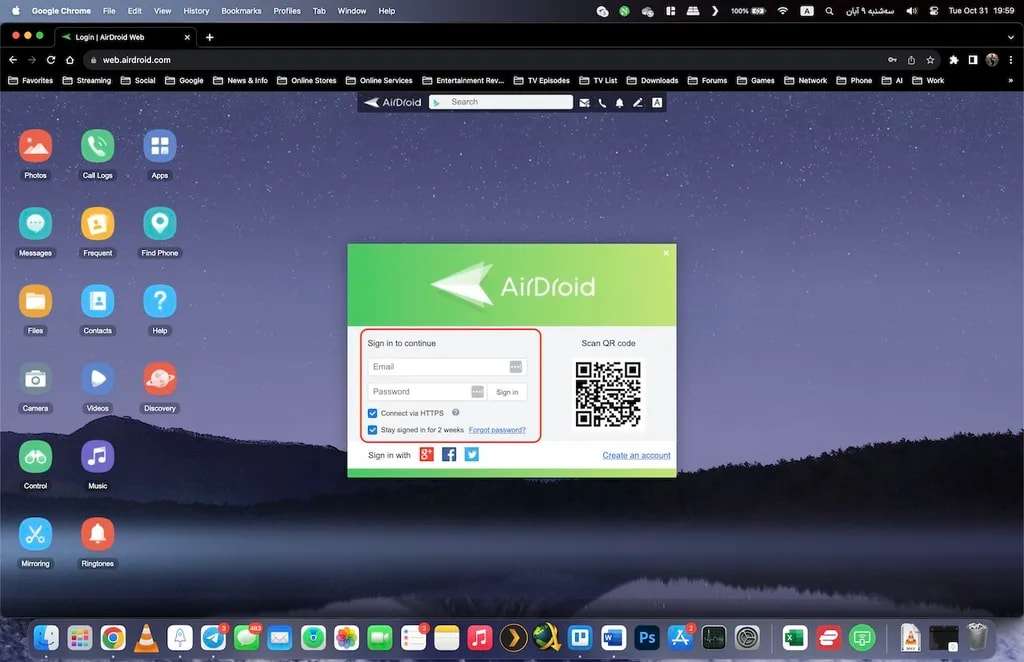Click the HTTPS help question mark icon

click(455, 412)
